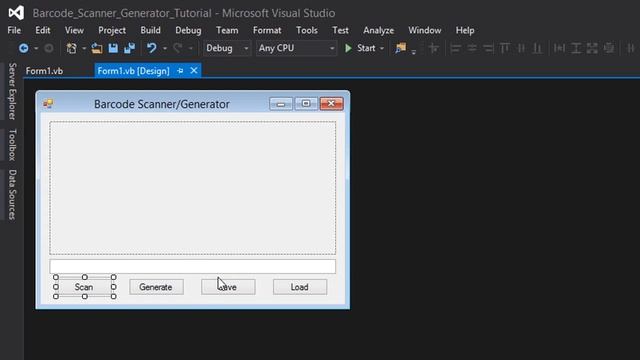The width and height of the screenshot is (640, 360).
Task: Click the Size to Grid icon
Action: click(609, 49)
